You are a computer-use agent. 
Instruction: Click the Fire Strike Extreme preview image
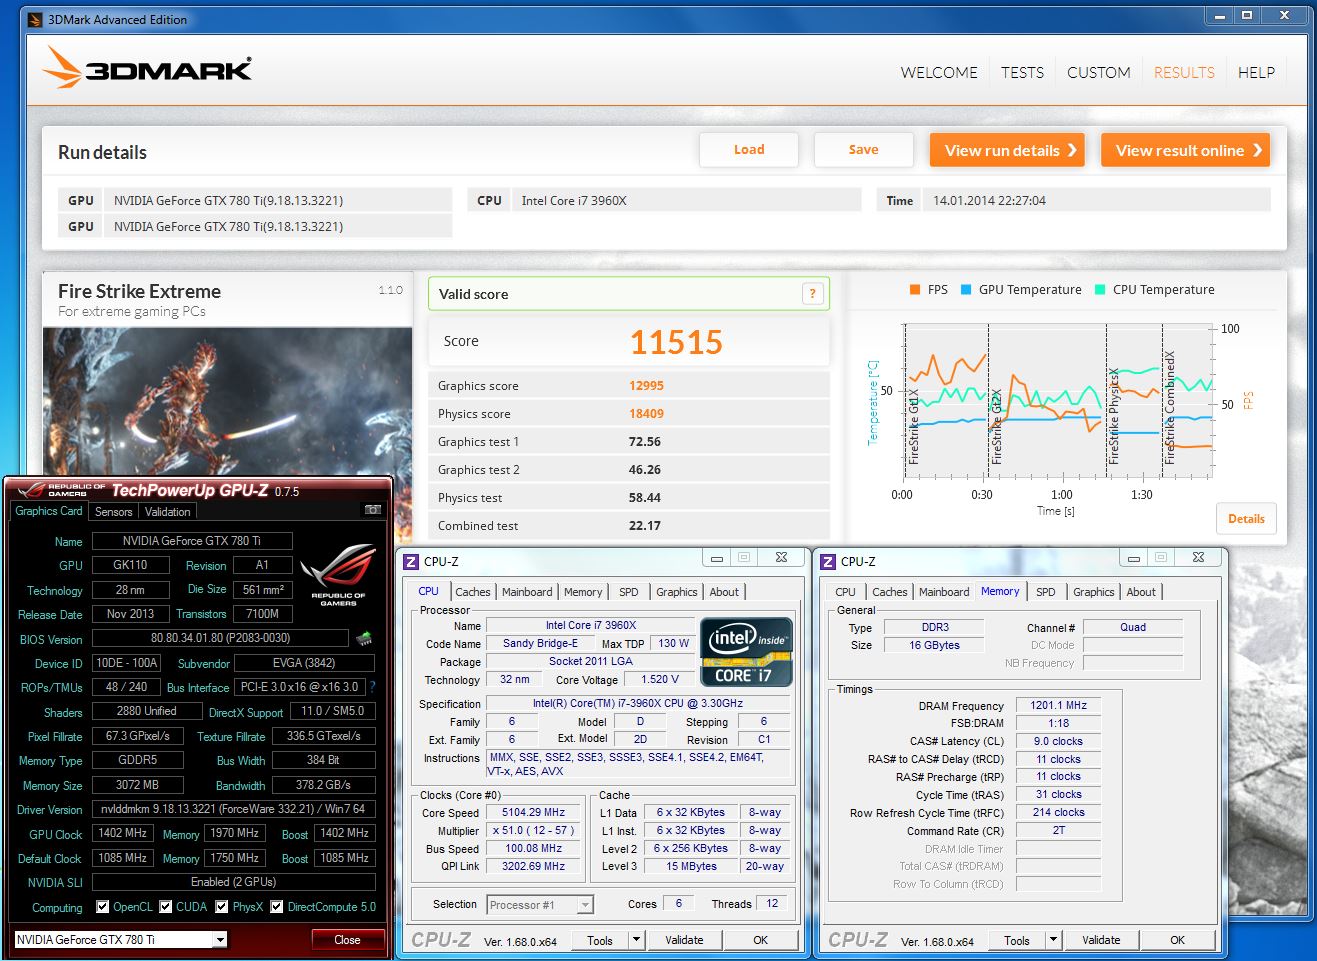coord(227,400)
